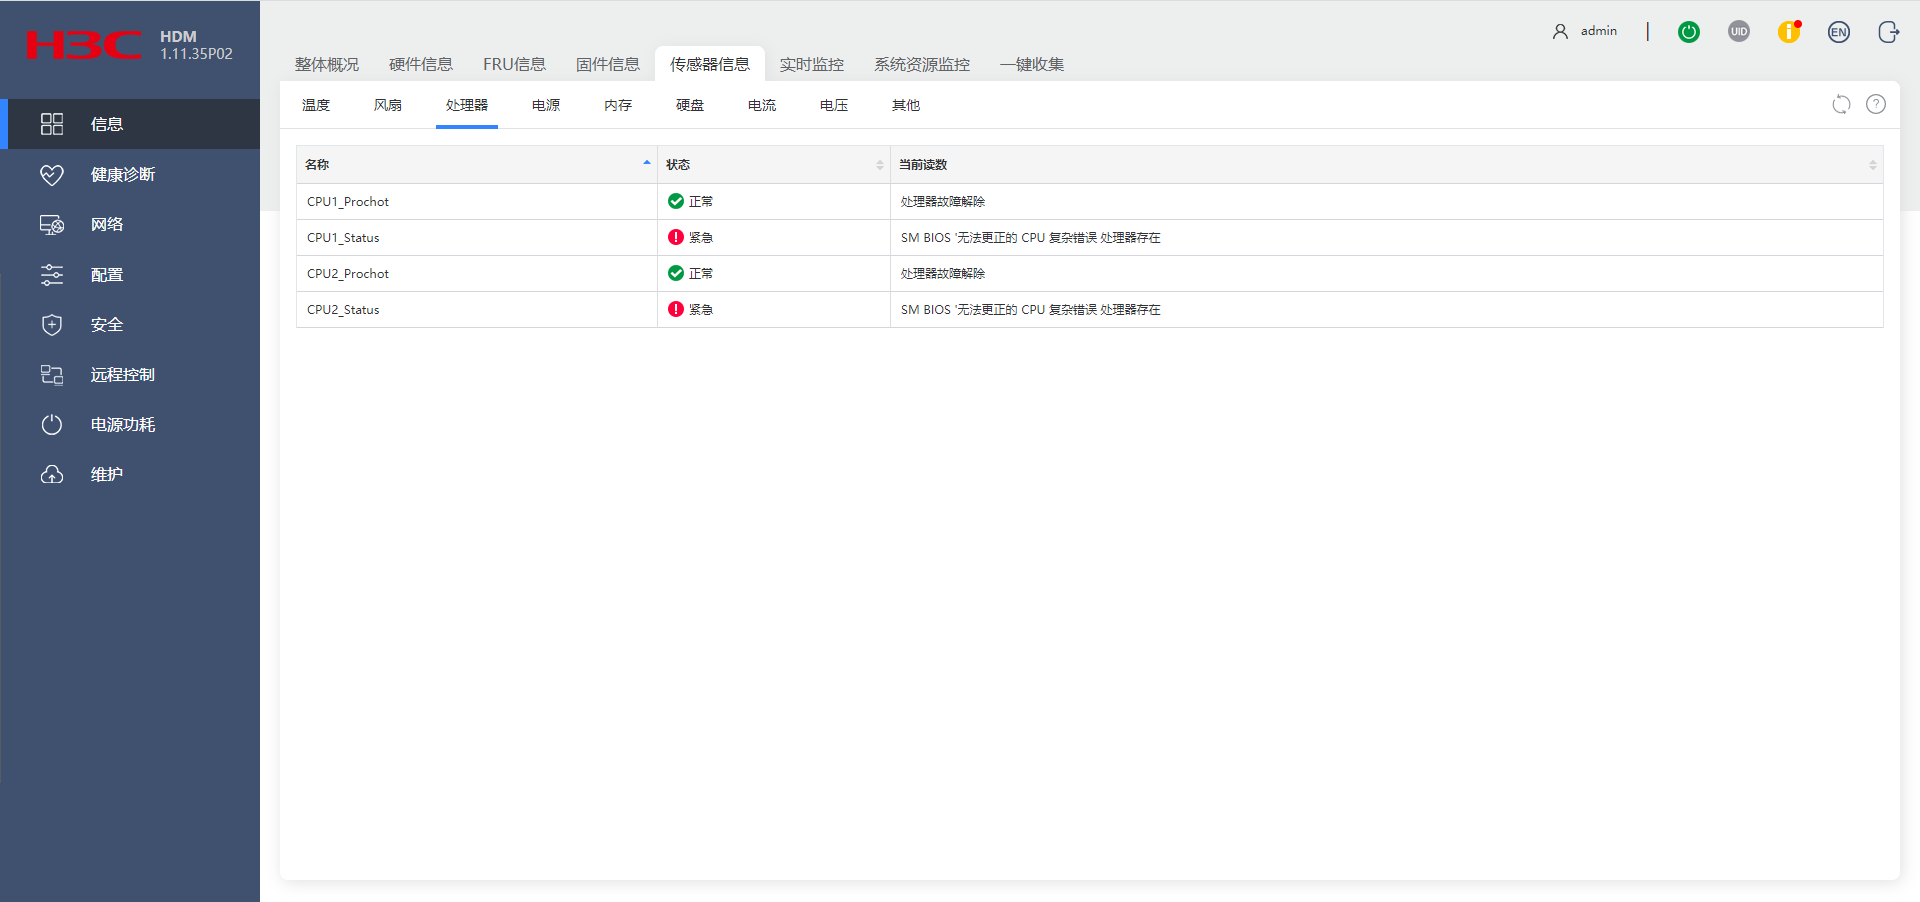This screenshot has height=902, width=1920.
Task: Click the H3C logo
Action: click(x=84, y=46)
